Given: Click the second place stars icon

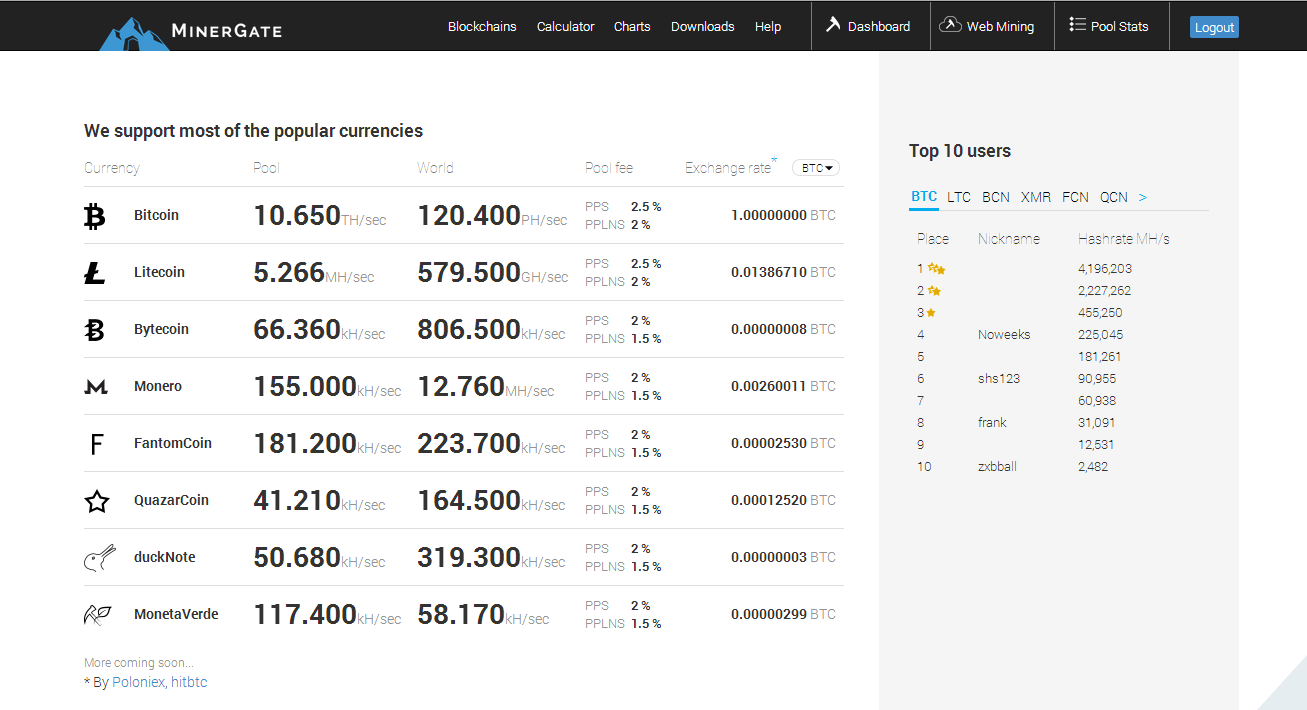Looking at the screenshot, I should pyautogui.click(x=934, y=290).
